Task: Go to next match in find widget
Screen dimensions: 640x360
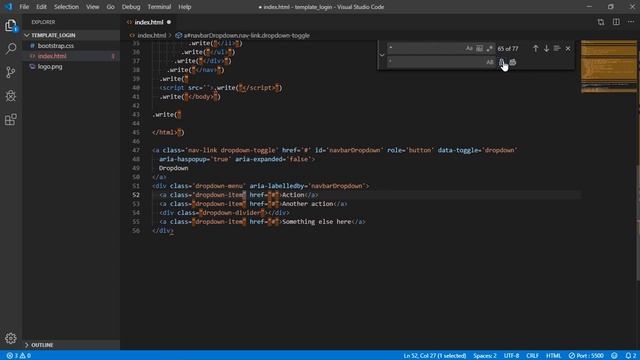Action: [546, 49]
